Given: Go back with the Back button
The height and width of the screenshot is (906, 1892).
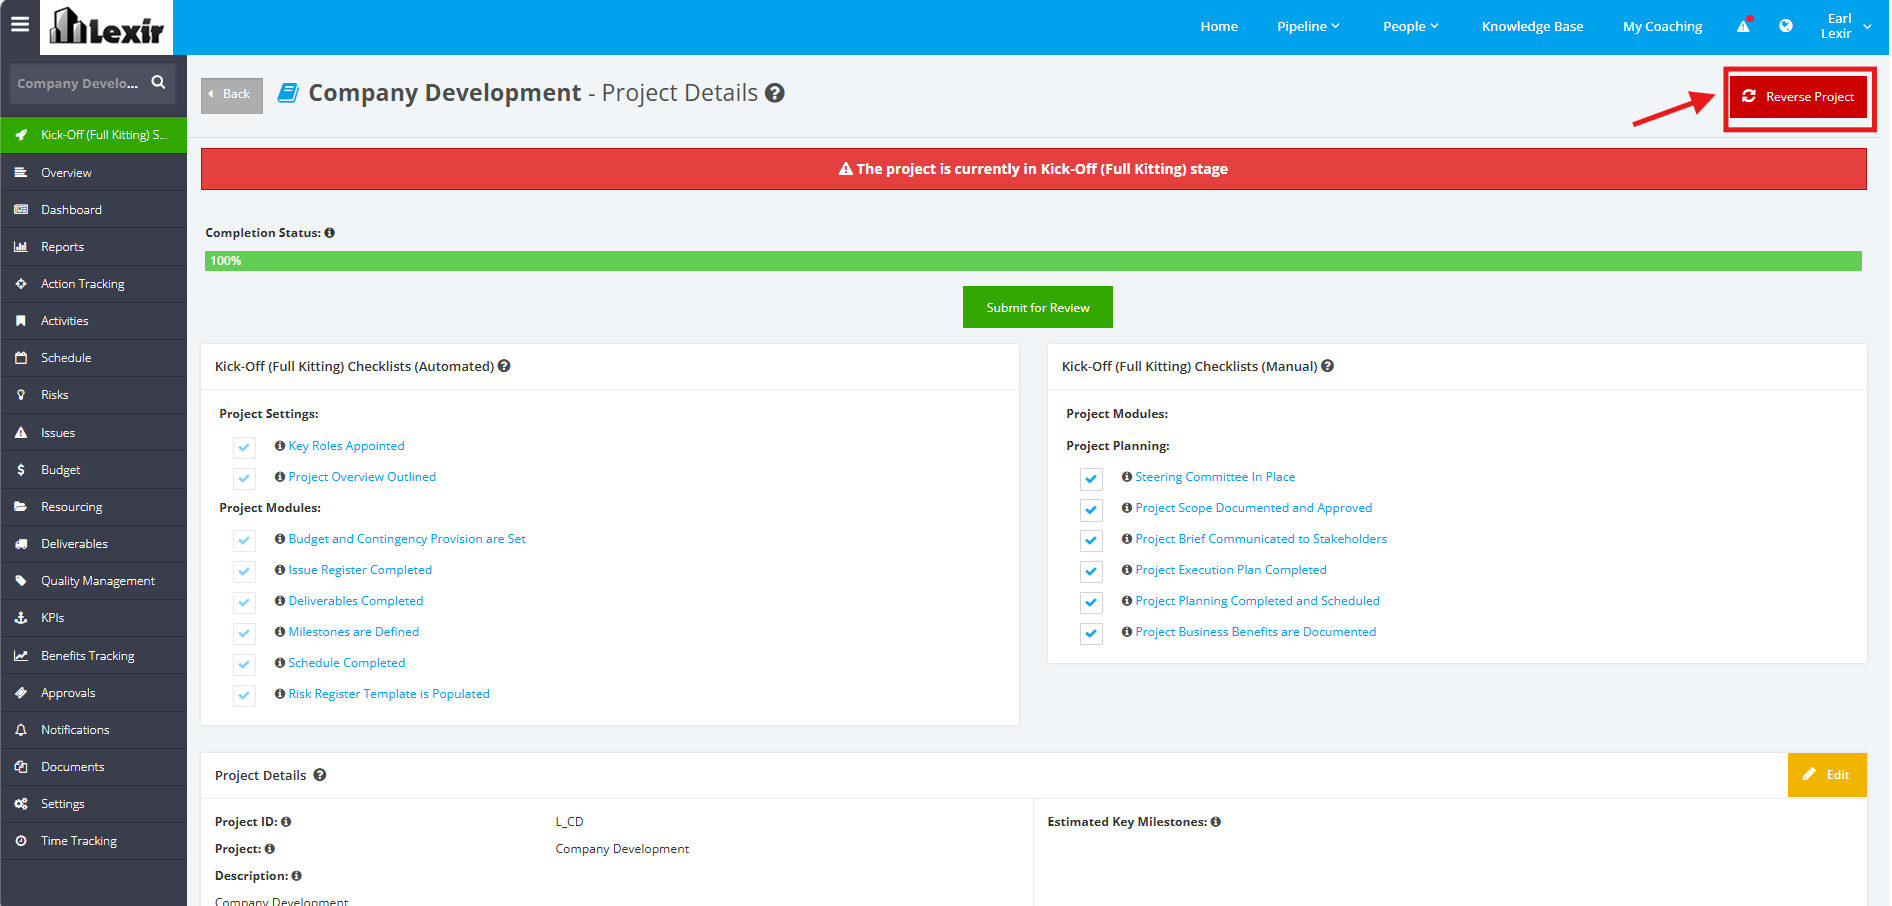Looking at the screenshot, I should point(231,95).
